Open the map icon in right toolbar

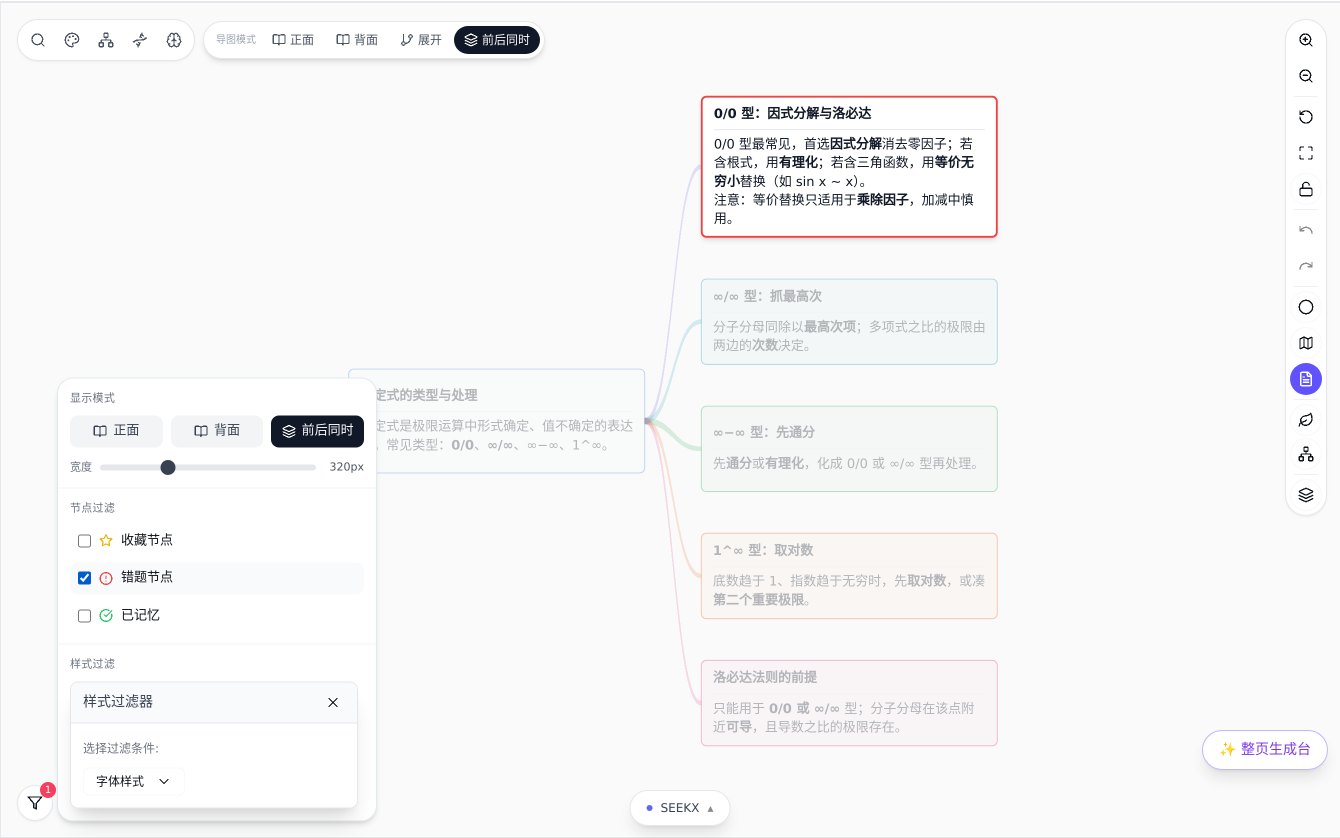(x=1306, y=343)
